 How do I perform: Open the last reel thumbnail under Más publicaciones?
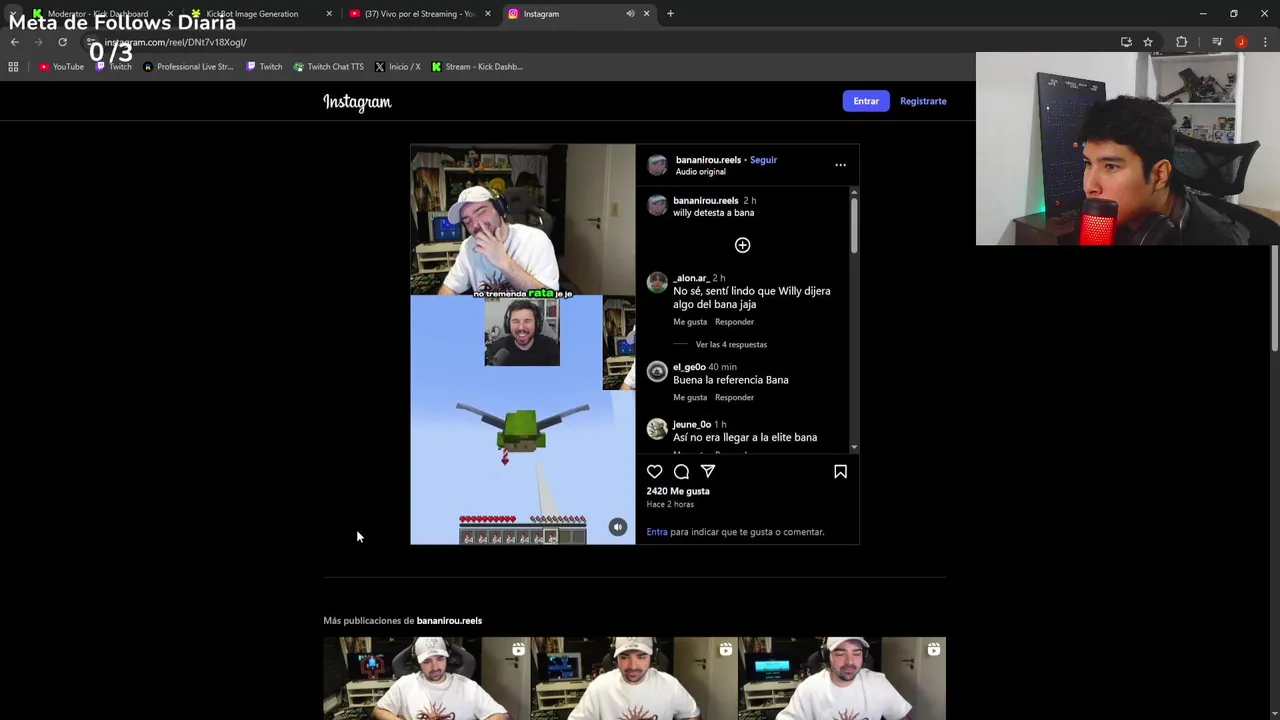click(842, 678)
